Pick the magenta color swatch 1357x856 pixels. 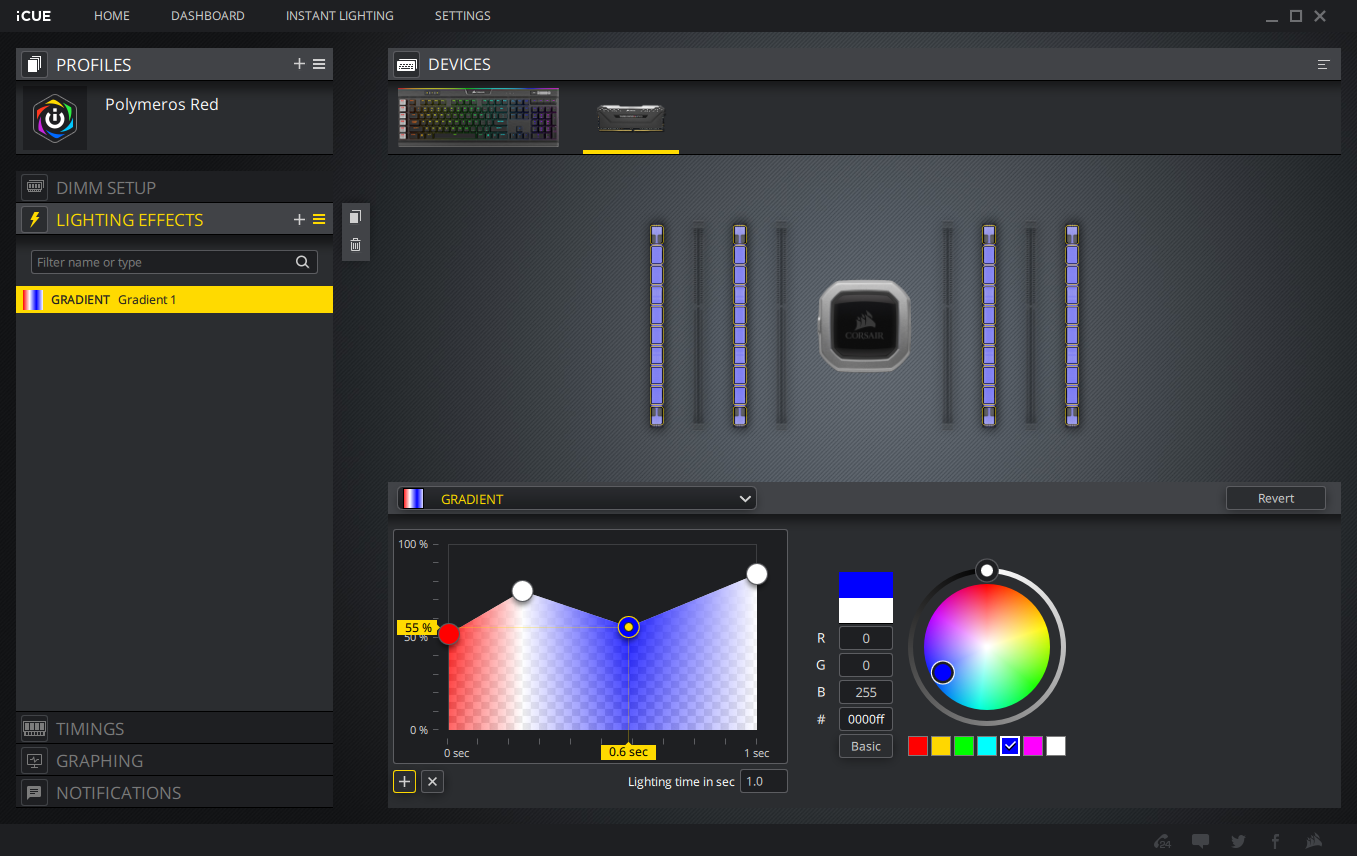tap(1033, 746)
